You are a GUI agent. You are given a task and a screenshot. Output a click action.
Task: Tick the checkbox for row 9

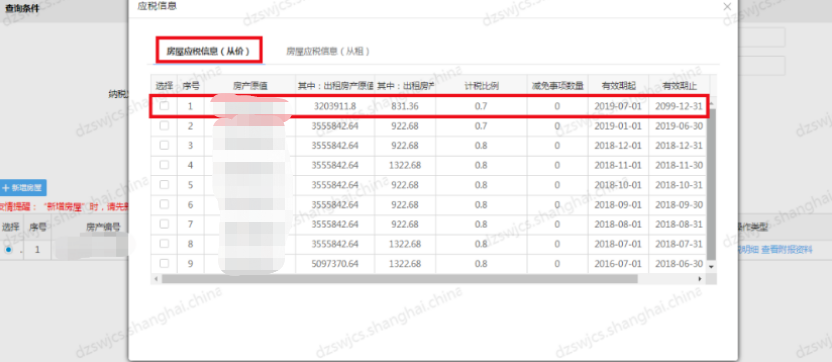[x=164, y=263]
